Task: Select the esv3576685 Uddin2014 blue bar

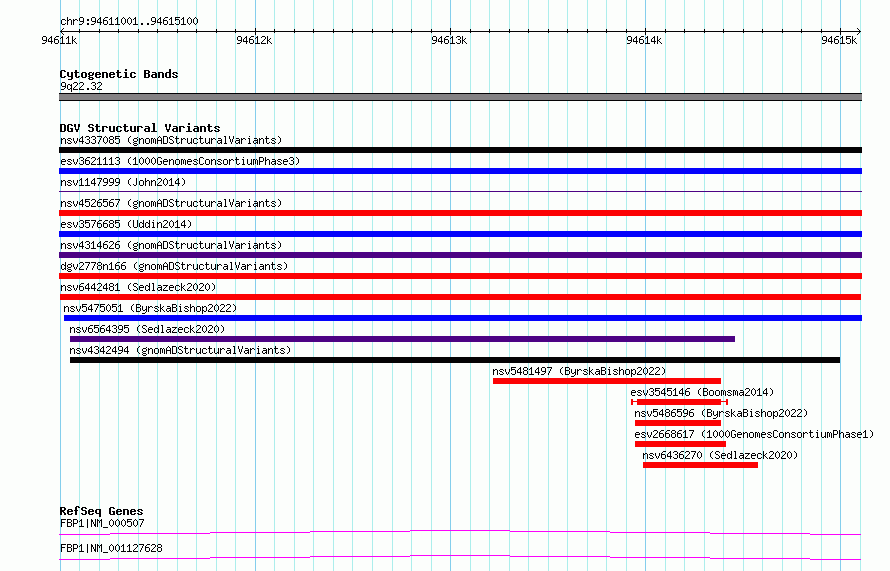Action: [x=460, y=234]
